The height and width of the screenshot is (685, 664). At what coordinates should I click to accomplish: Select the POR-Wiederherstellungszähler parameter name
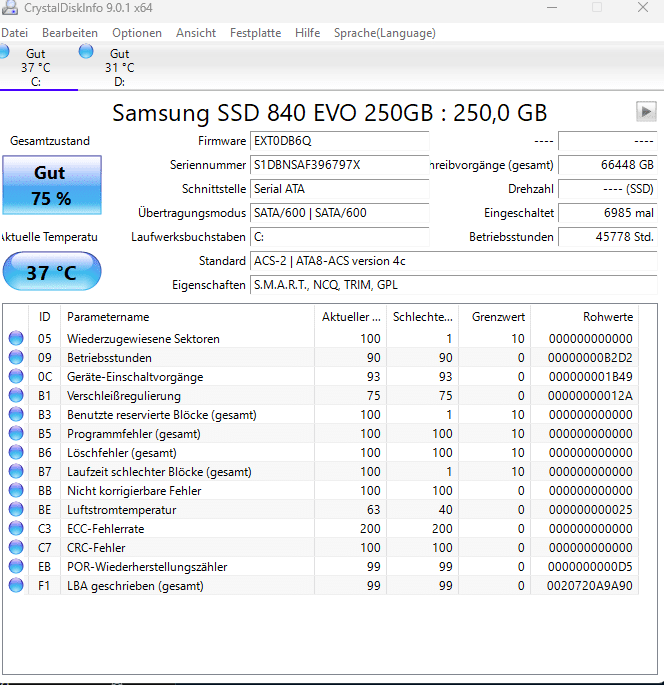point(147,567)
